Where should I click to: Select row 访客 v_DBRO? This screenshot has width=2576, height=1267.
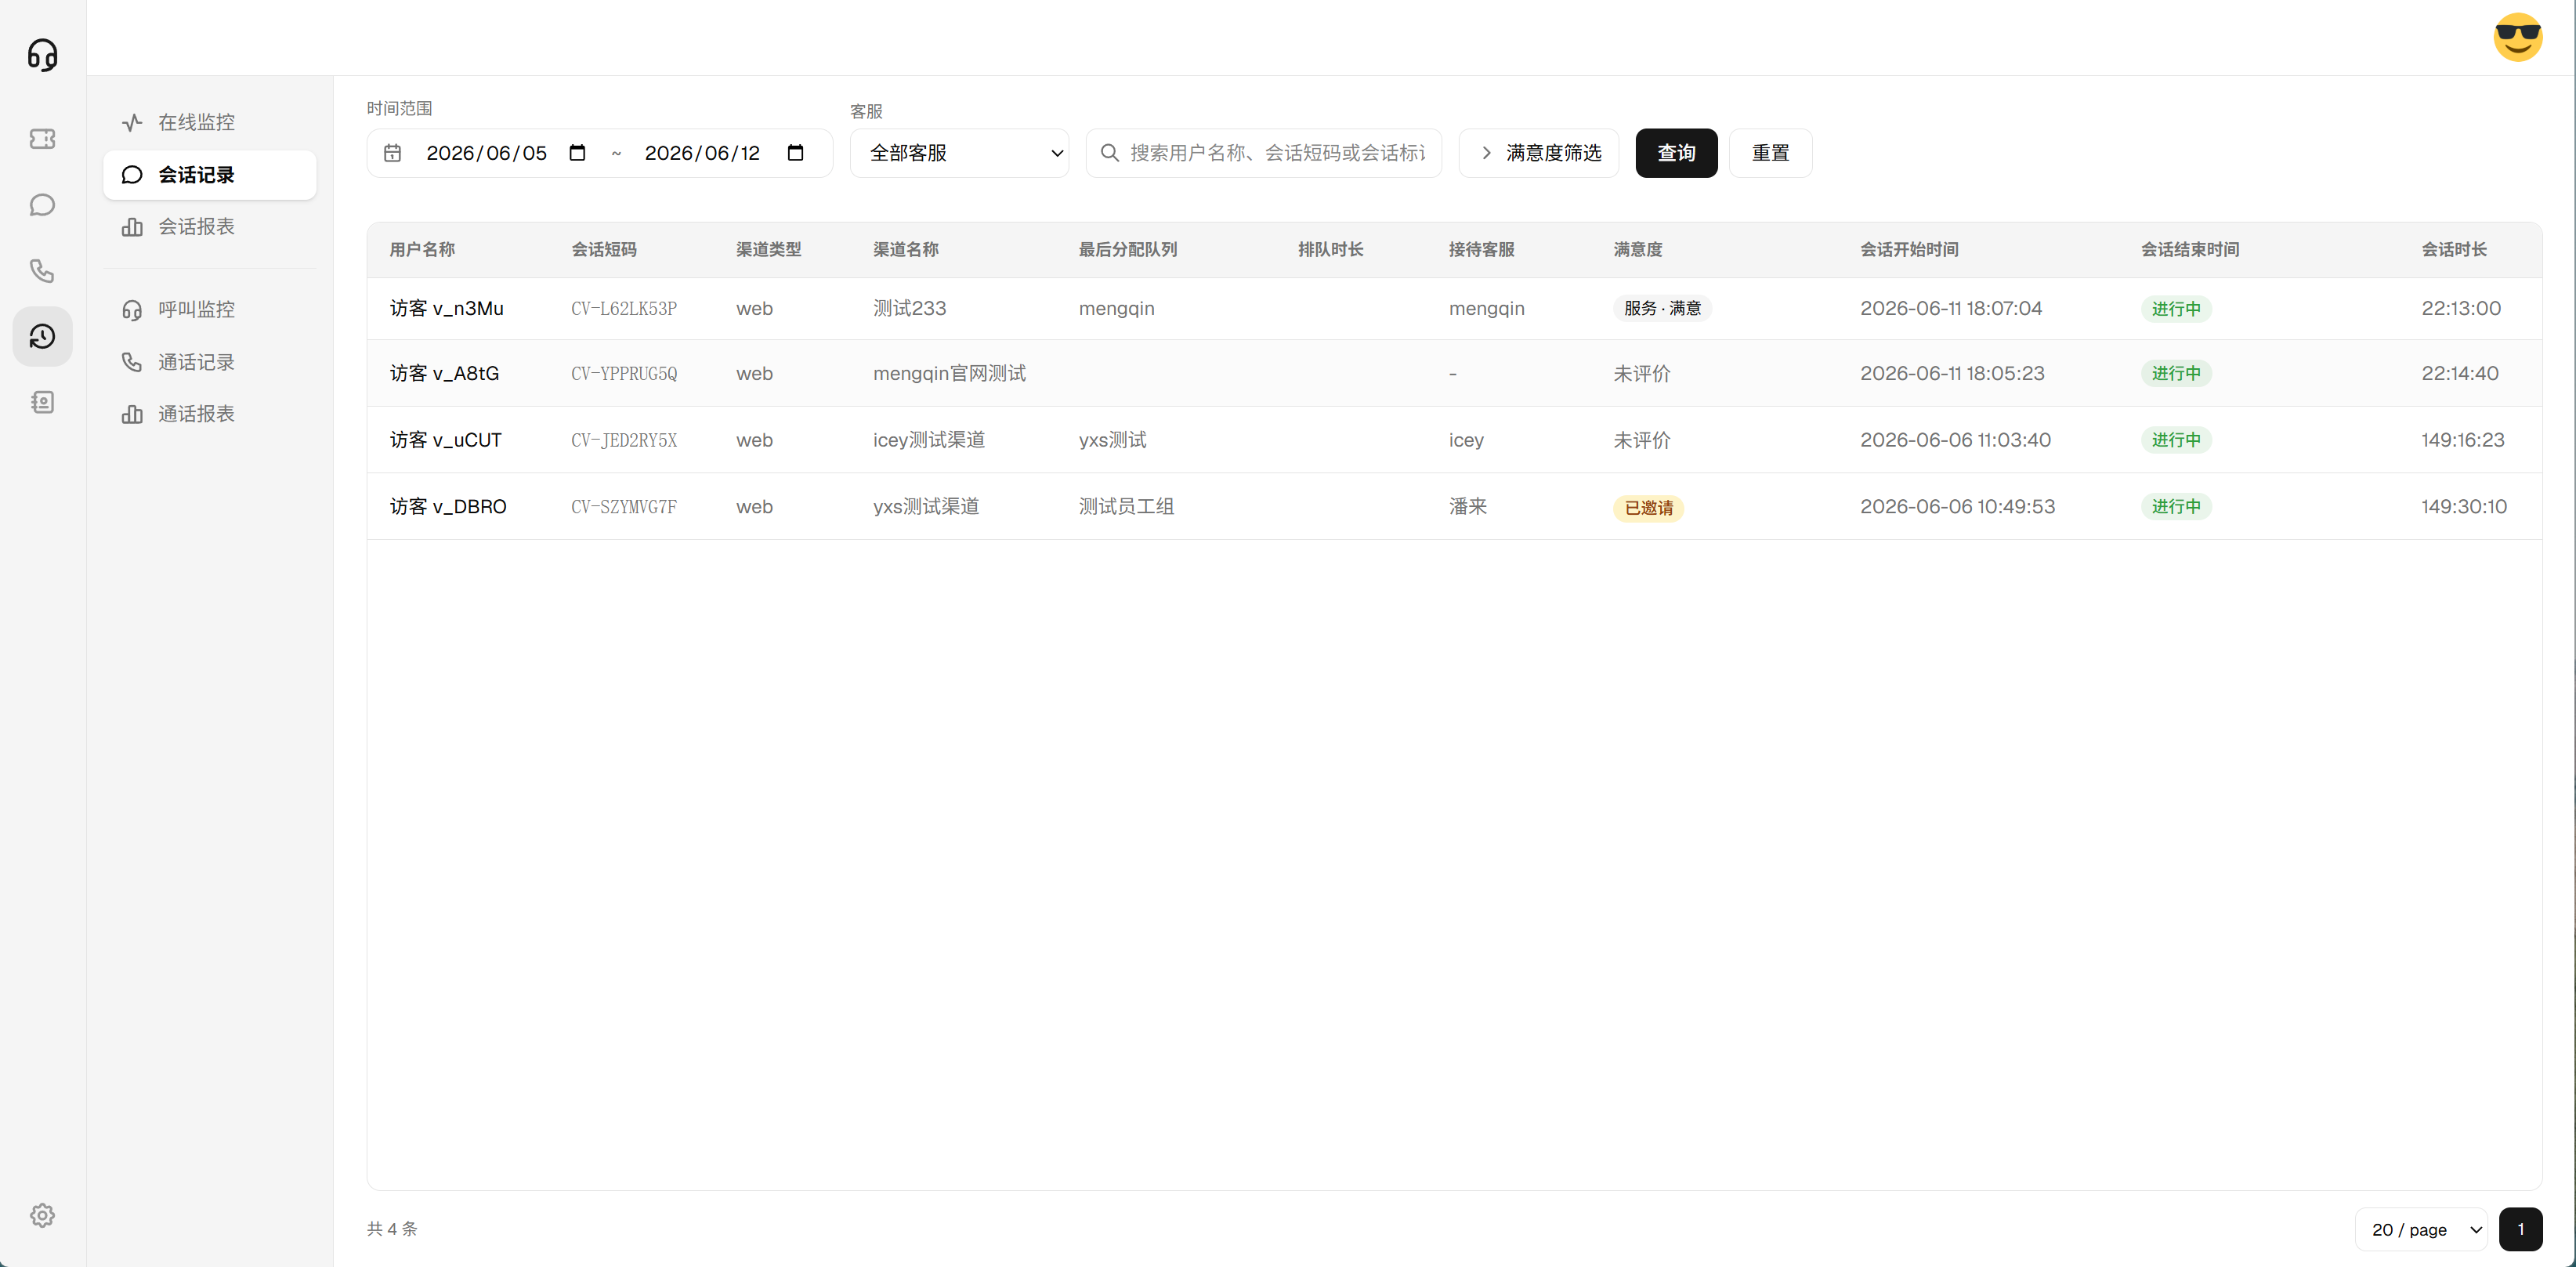pos(1454,506)
